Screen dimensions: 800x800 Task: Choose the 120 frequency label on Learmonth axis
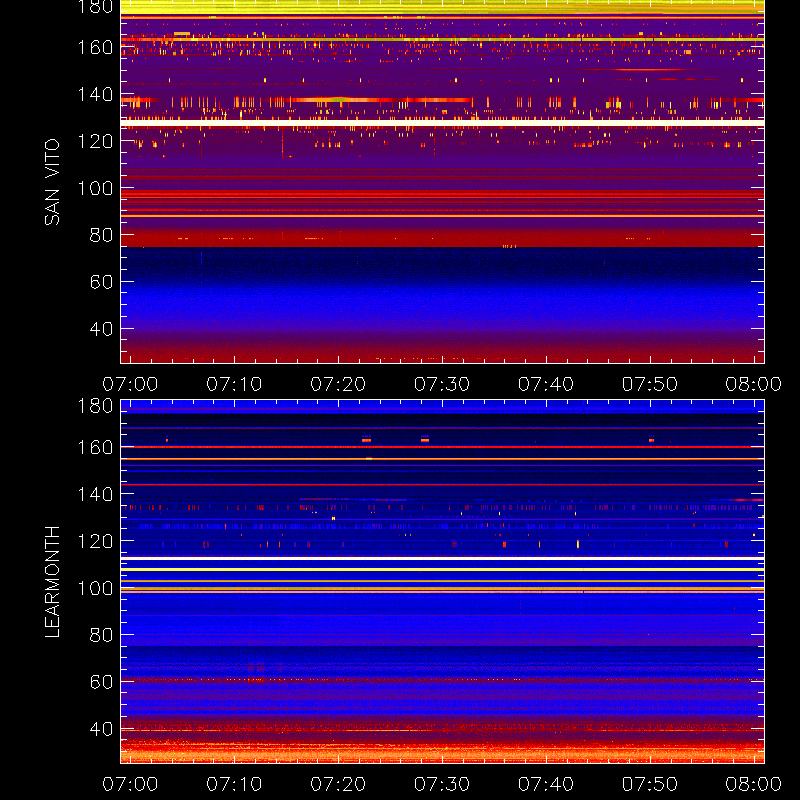tap(95, 541)
